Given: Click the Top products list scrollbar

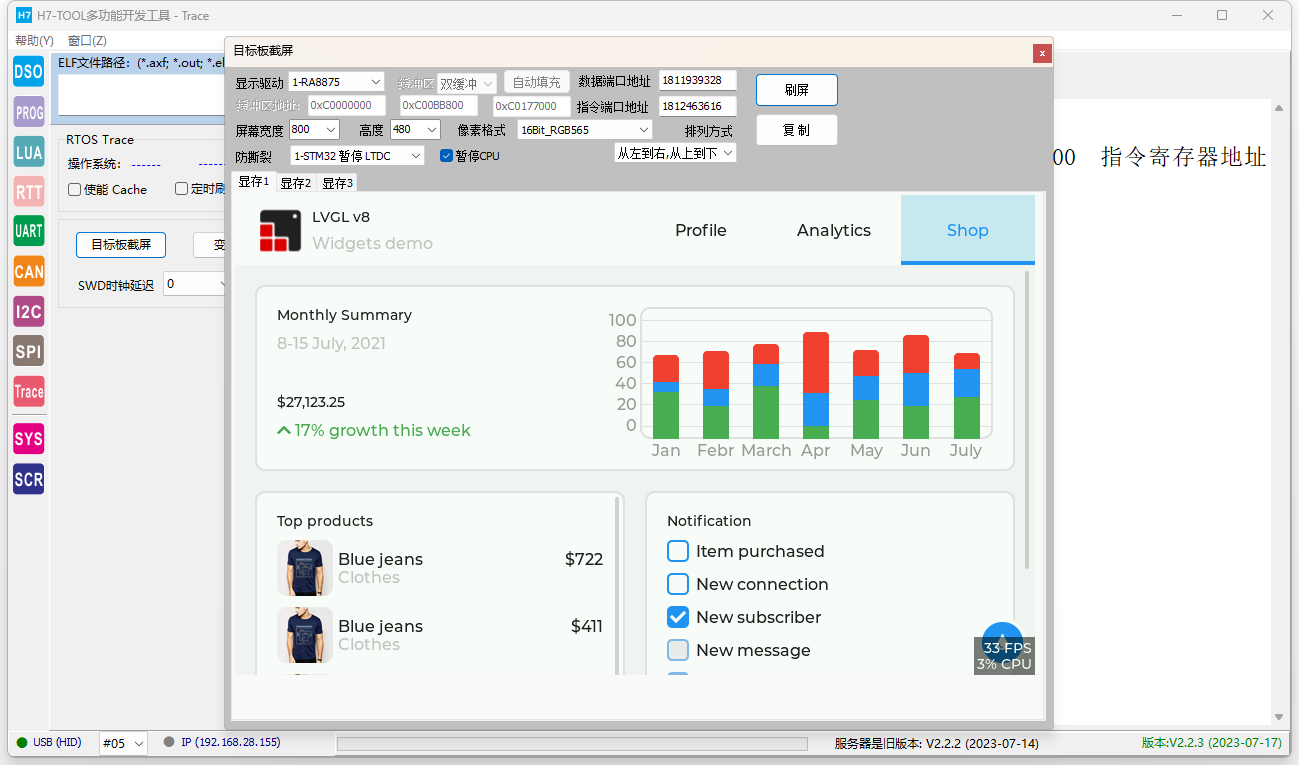Looking at the screenshot, I should pyautogui.click(x=617, y=585).
